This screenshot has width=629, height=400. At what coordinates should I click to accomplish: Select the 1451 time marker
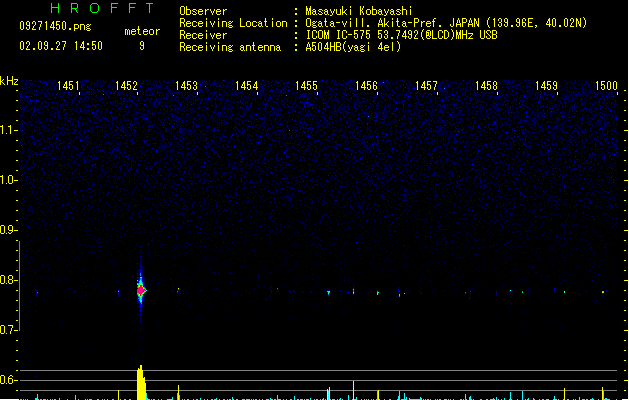[x=68, y=87]
